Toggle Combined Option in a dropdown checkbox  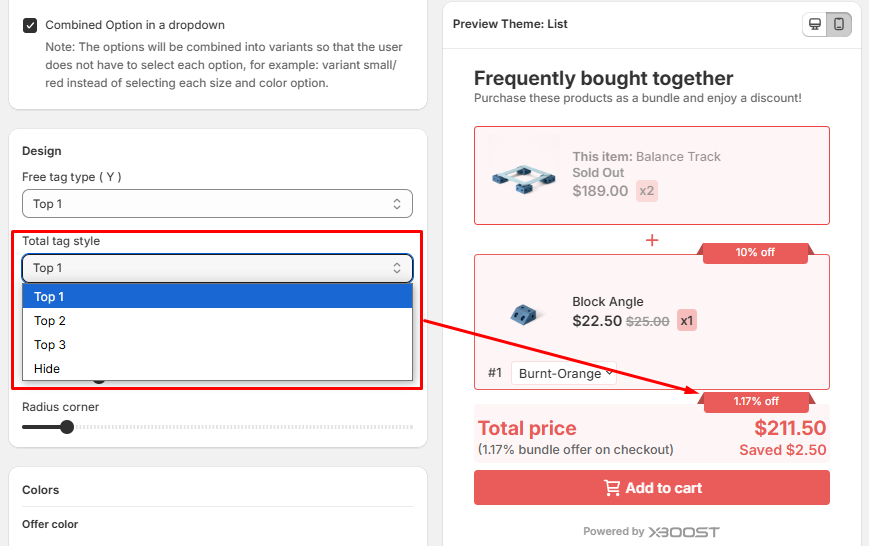(30, 25)
